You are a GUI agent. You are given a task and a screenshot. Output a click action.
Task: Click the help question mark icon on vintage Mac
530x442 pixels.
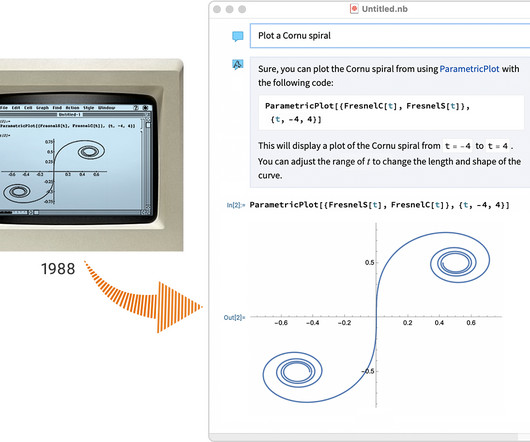tap(136, 108)
